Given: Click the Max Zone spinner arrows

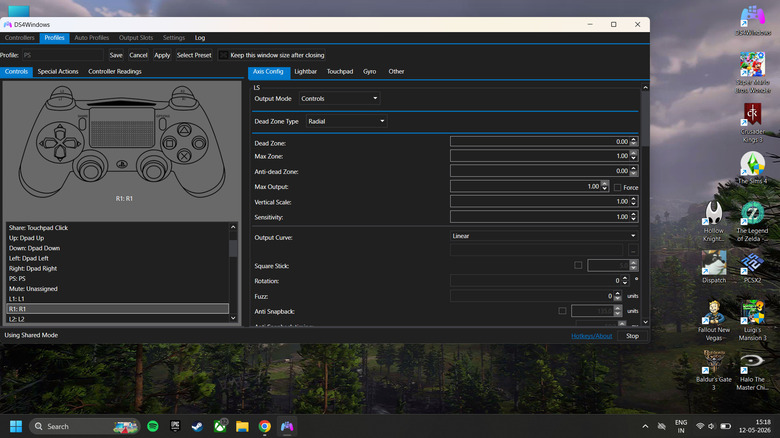Looking at the screenshot, I should [633, 156].
